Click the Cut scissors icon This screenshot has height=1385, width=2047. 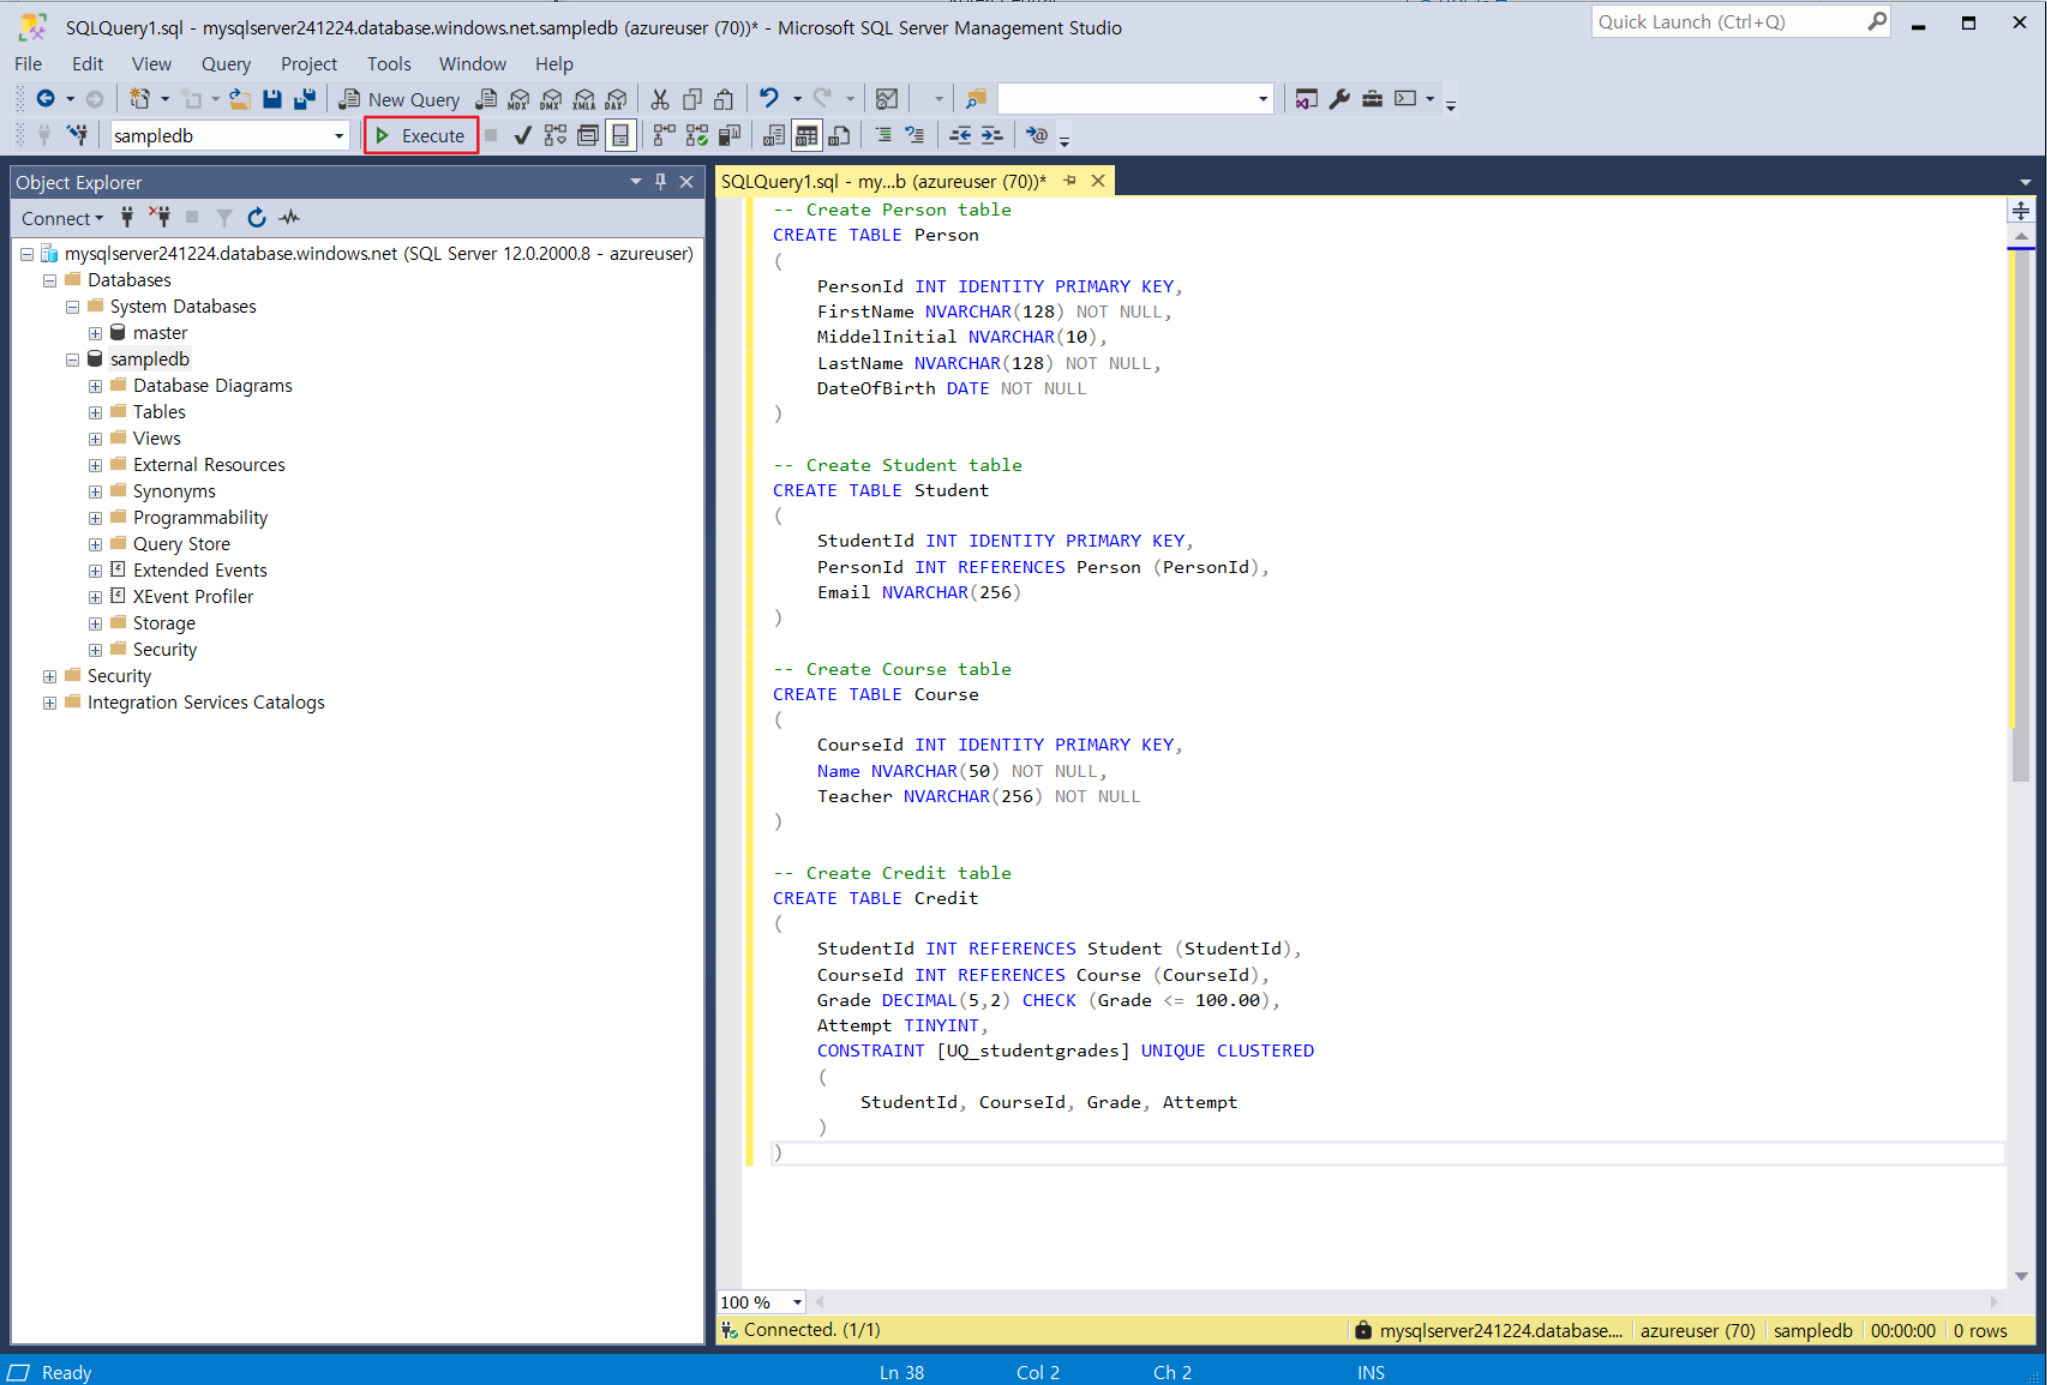click(x=659, y=99)
